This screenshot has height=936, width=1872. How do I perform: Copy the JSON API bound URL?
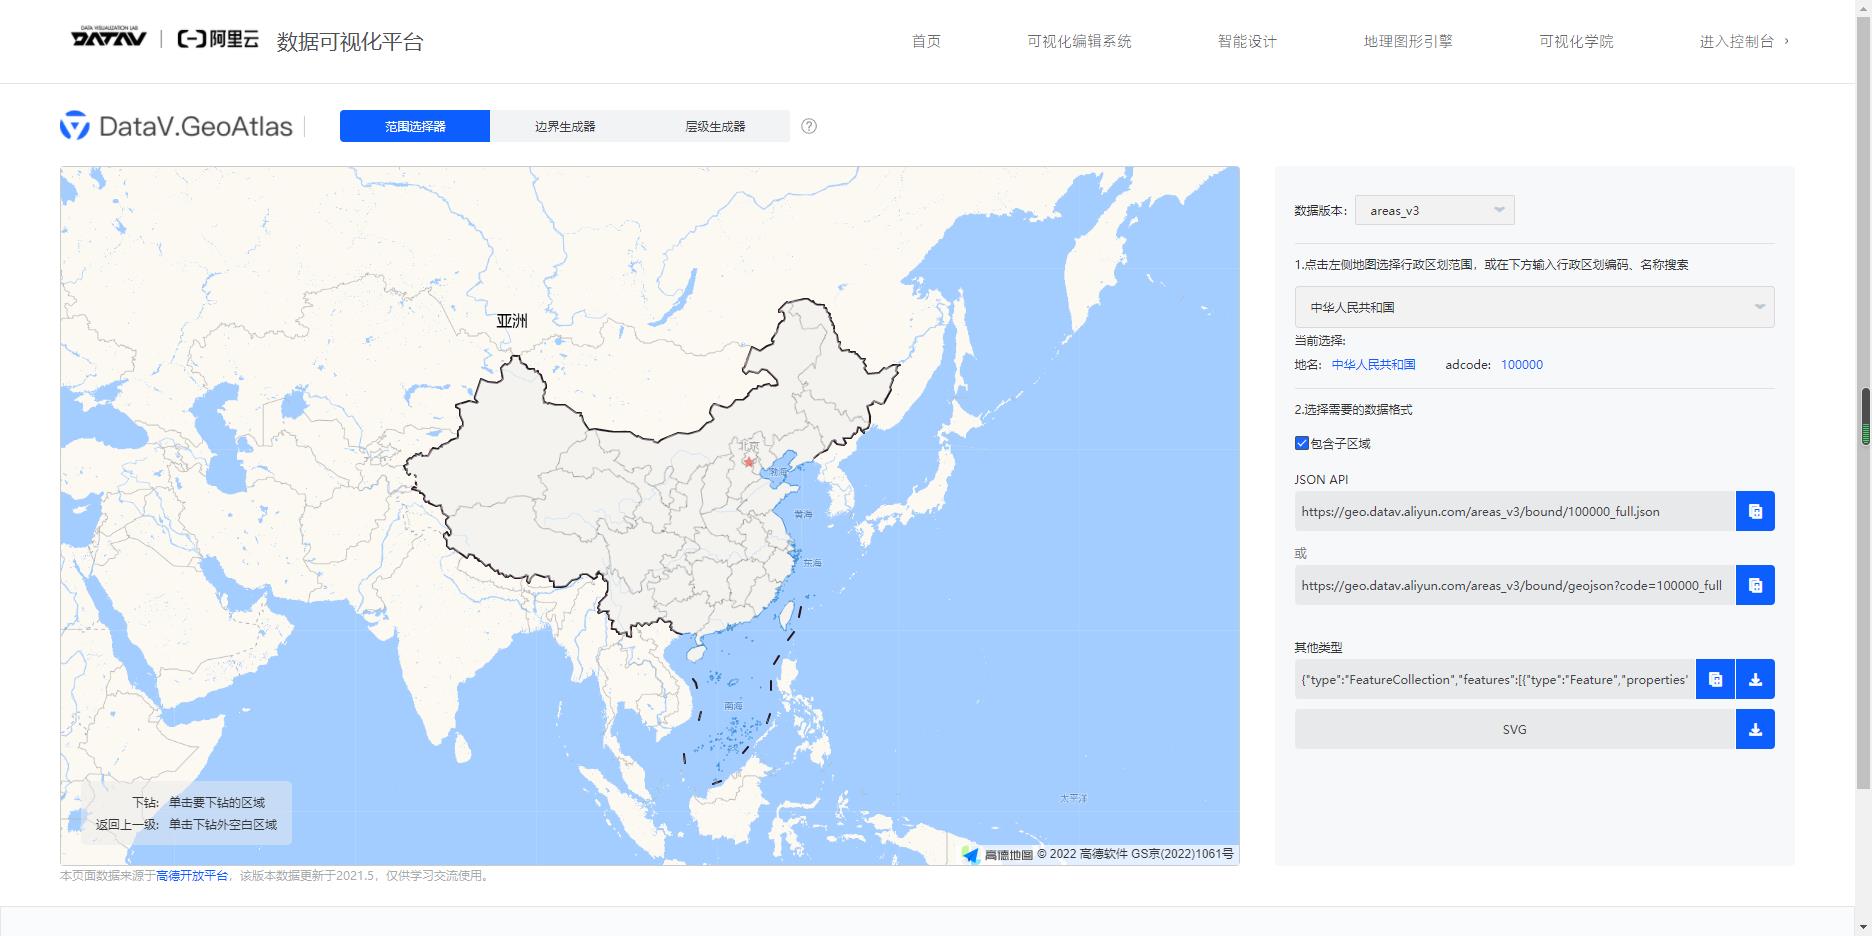1754,511
